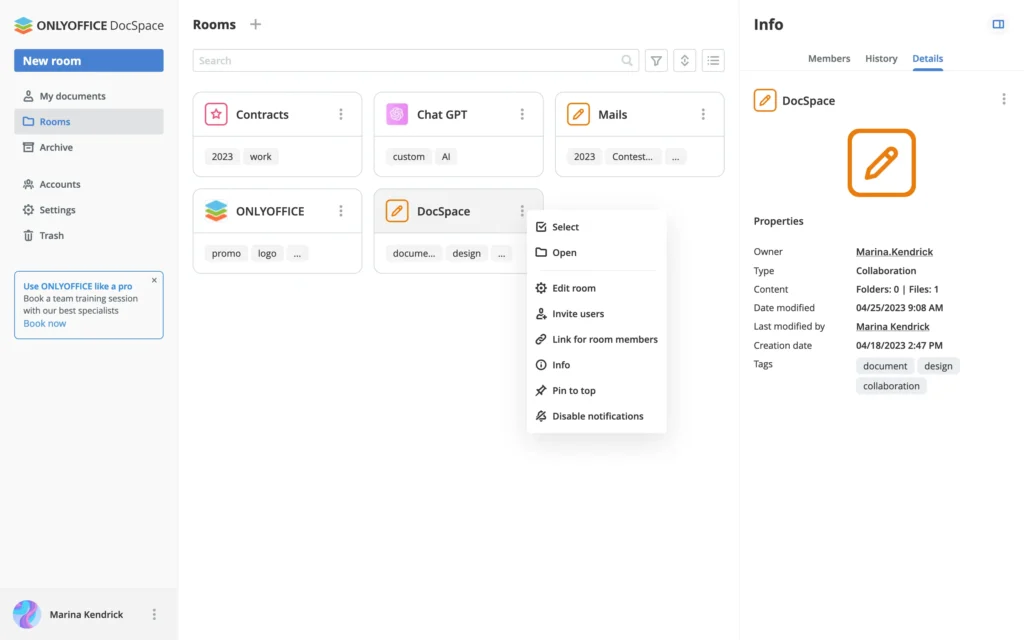This screenshot has width=1024, height=640.
Task: Click the Chat GPT room title
Action: click(442, 114)
